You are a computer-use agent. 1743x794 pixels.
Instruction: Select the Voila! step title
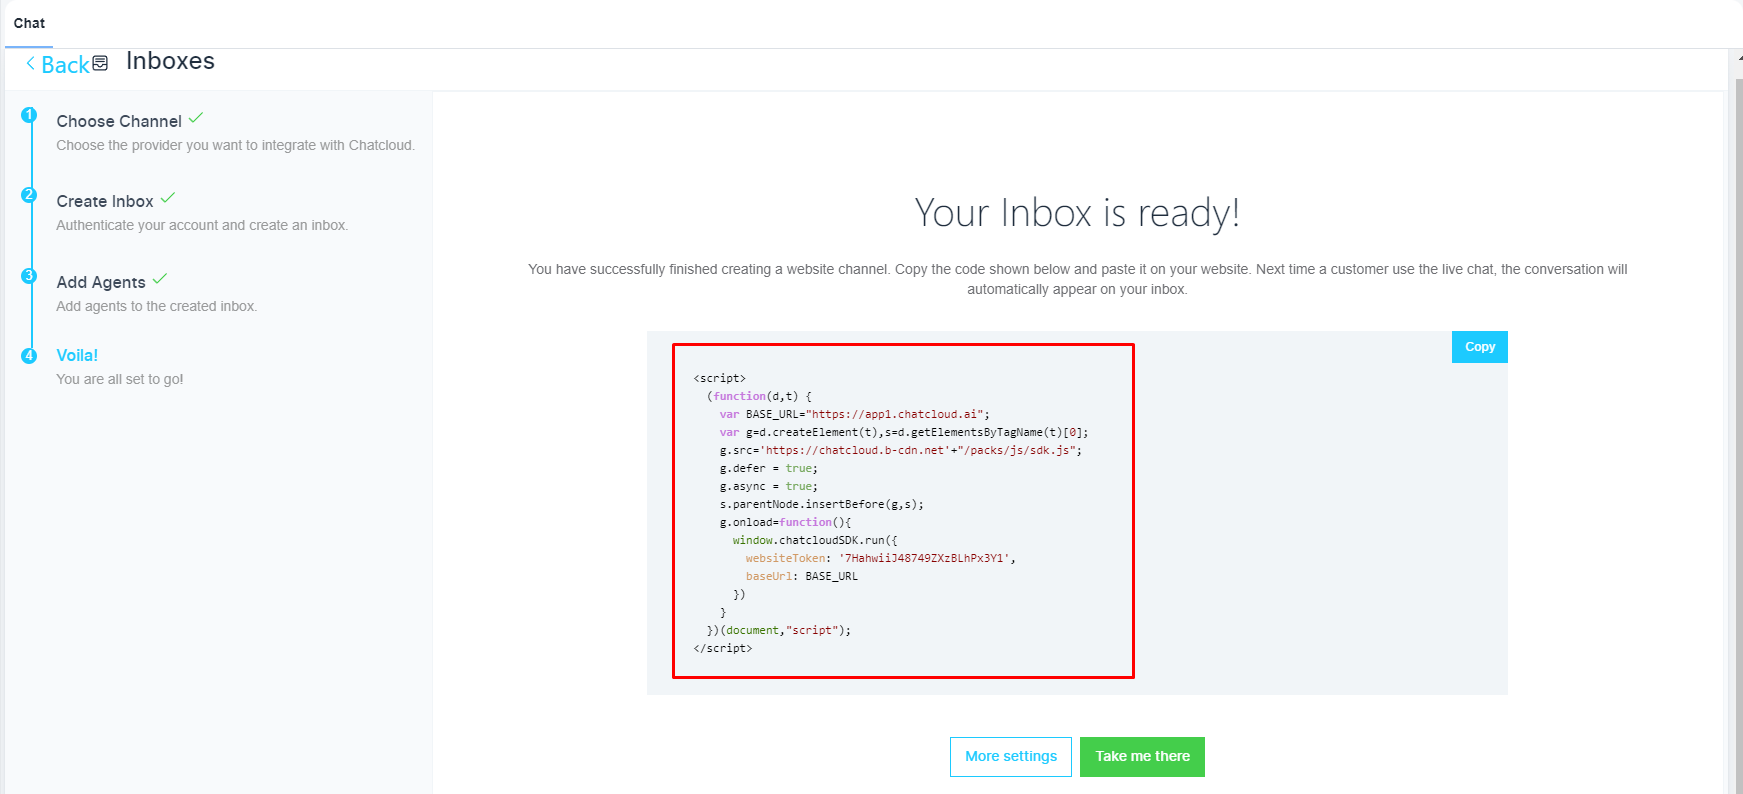click(77, 355)
